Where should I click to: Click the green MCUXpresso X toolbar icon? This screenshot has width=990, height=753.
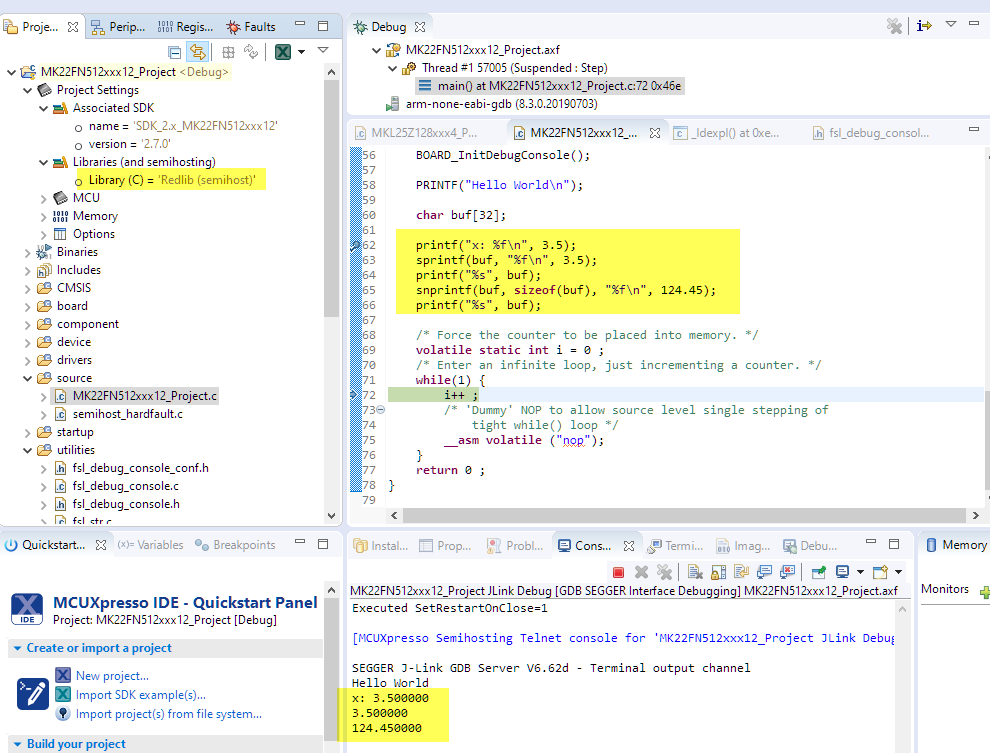283,52
